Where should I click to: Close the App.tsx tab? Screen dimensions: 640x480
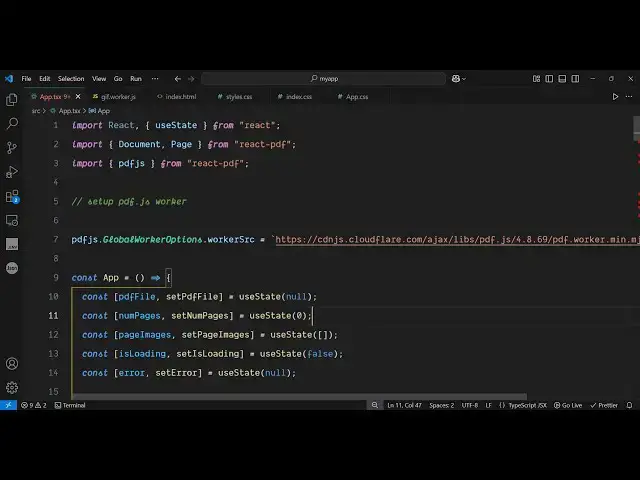78,97
